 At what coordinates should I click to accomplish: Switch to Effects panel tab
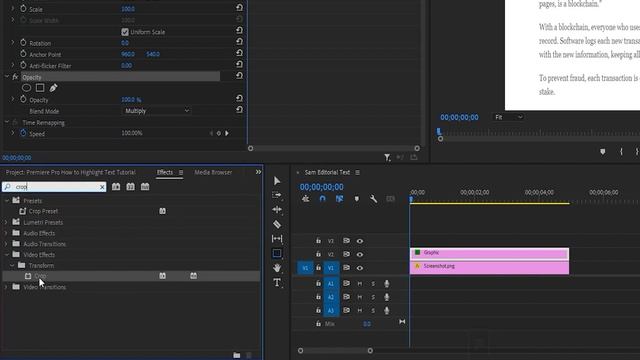(x=165, y=172)
